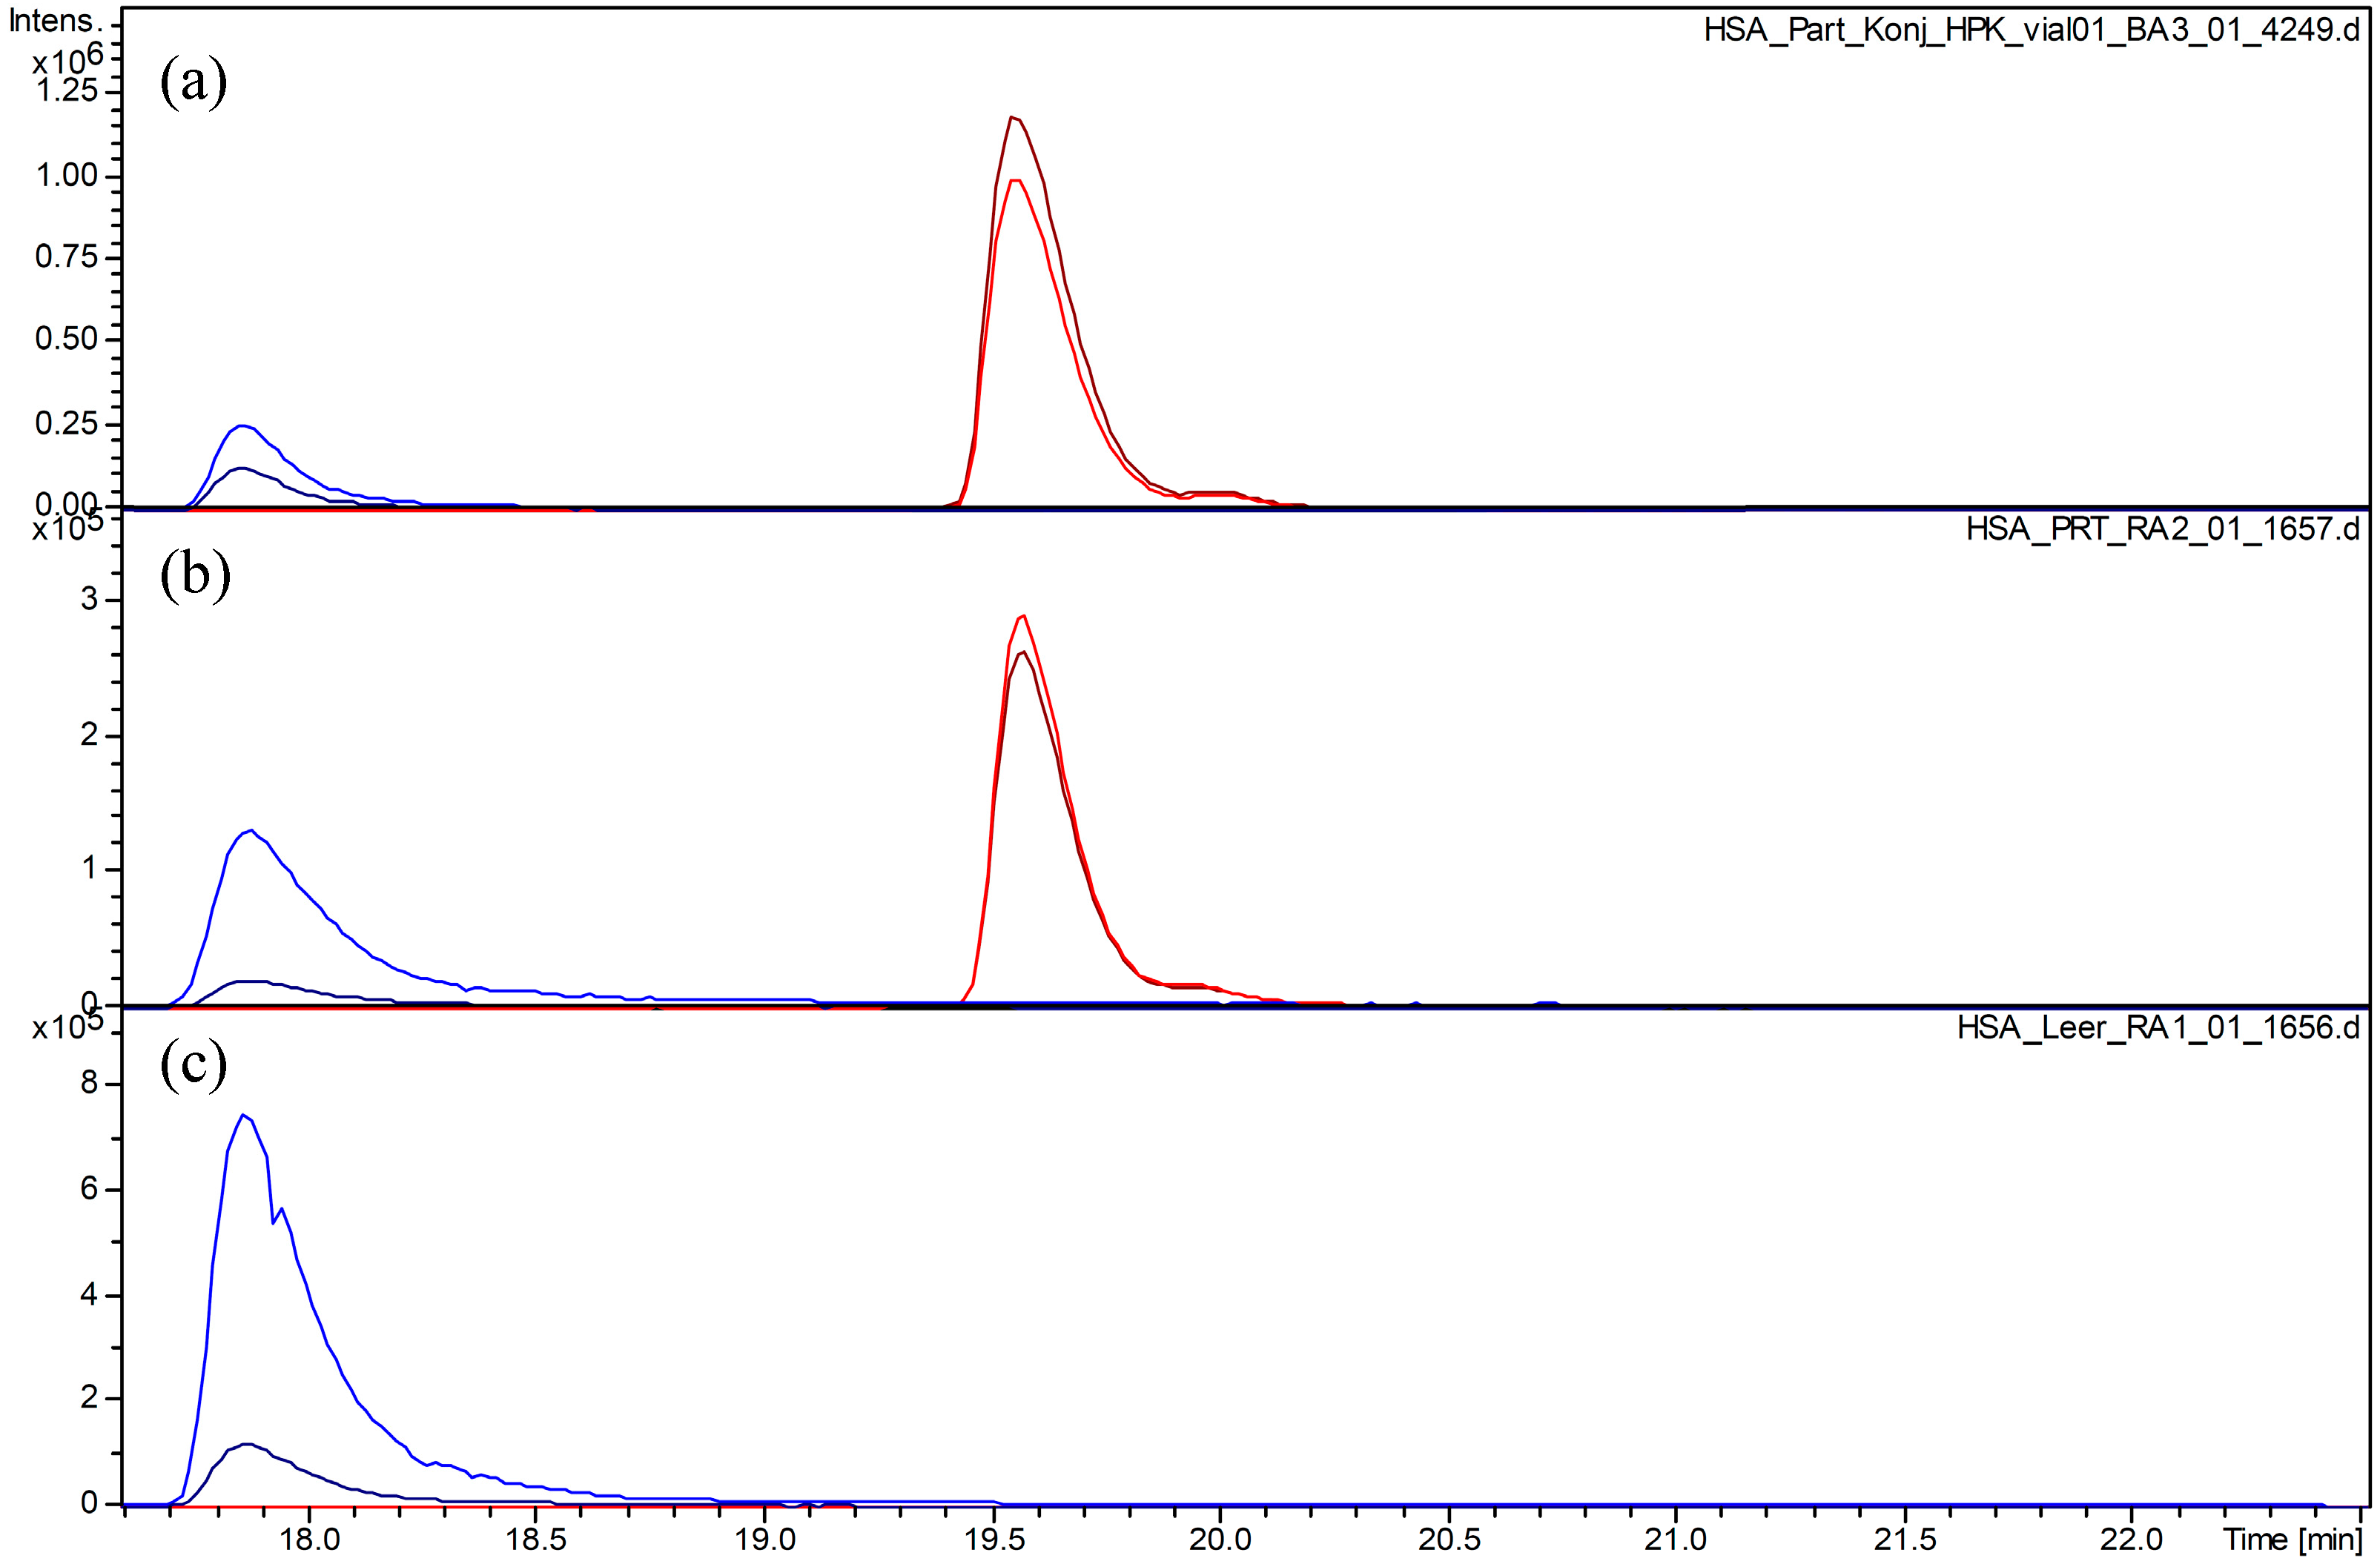Click the Time [min] axis label
2380x1567 pixels.
point(2293,1540)
